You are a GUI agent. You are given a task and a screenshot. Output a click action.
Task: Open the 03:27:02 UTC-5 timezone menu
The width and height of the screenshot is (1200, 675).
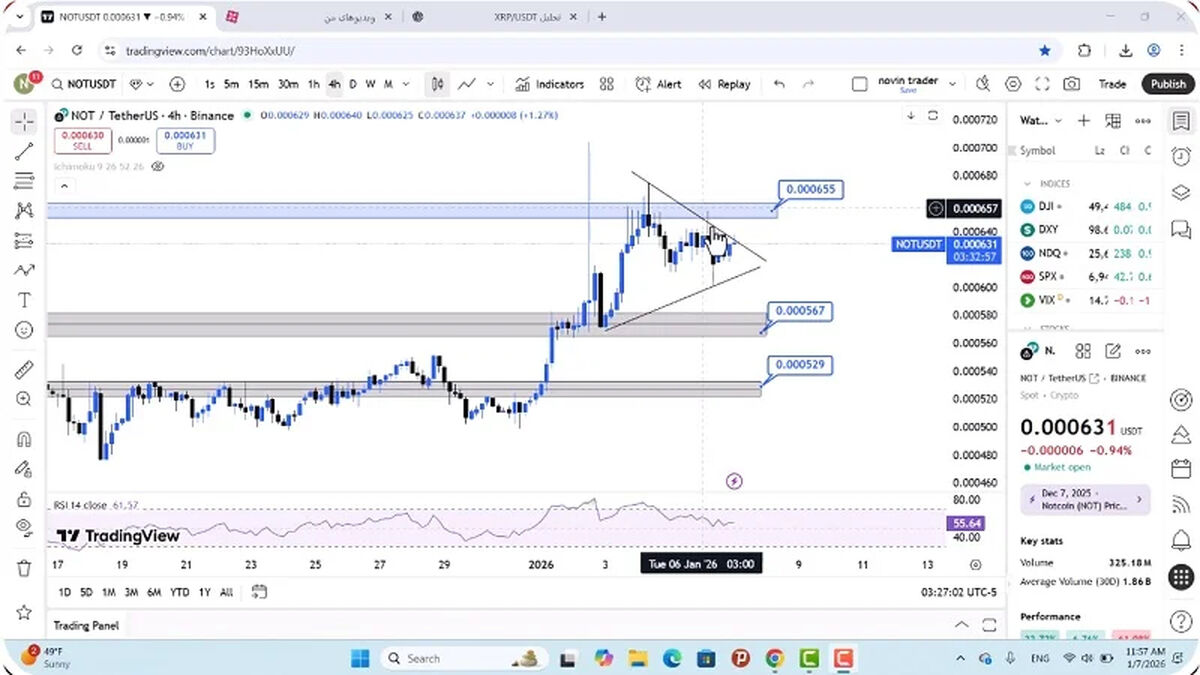coord(960,592)
